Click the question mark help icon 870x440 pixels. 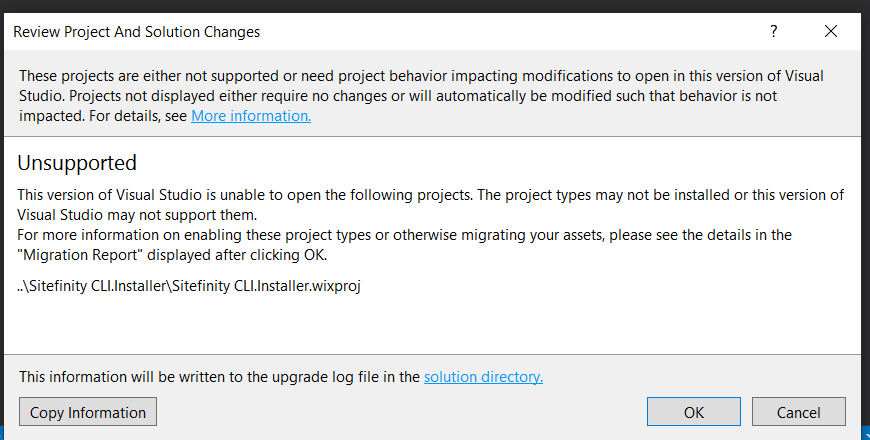773,31
